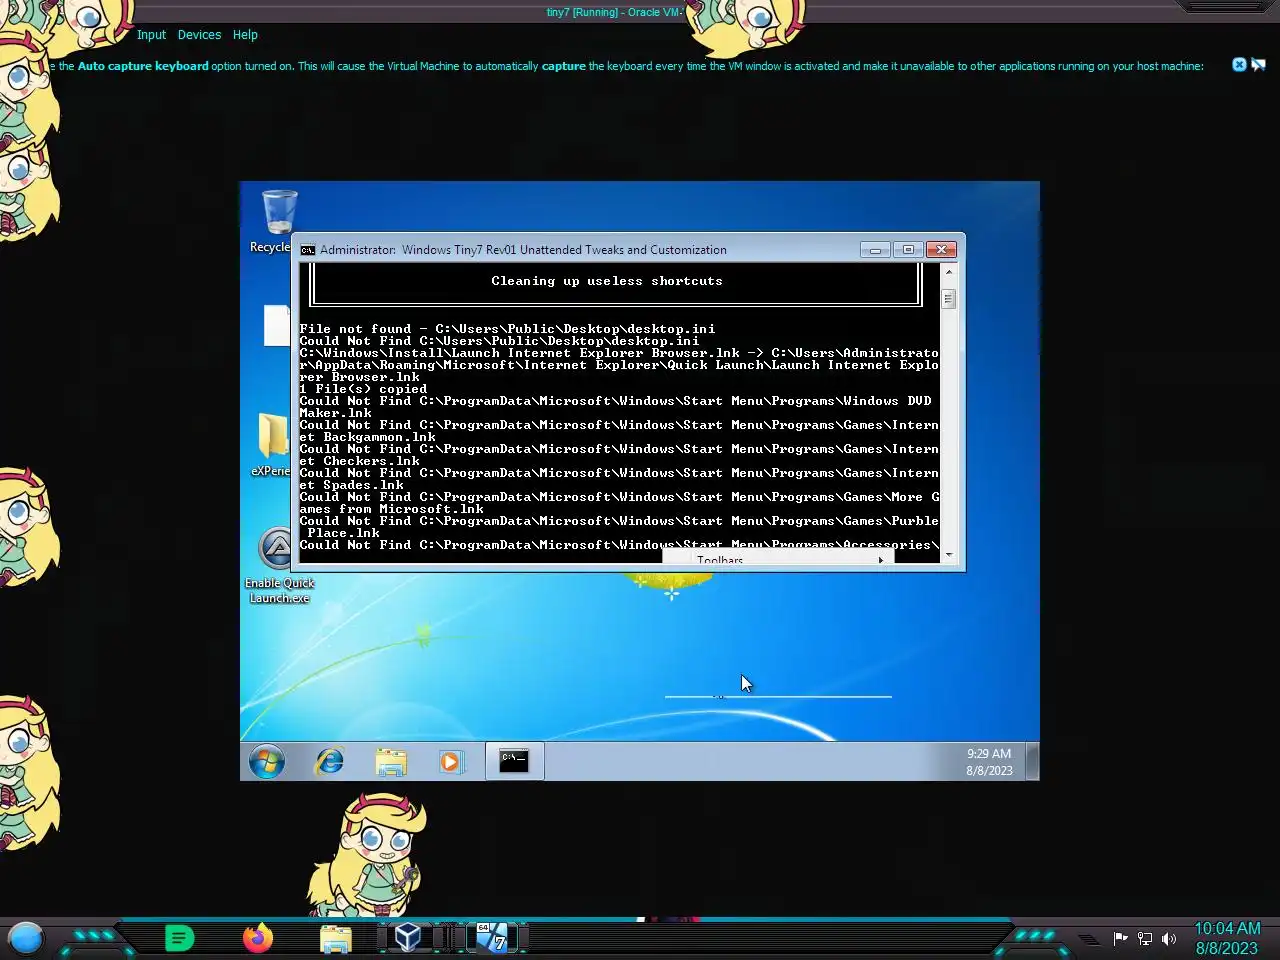Select the command prompt taskbar button
Viewport: 1280px width, 960px height.
pyautogui.click(x=514, y=761)
